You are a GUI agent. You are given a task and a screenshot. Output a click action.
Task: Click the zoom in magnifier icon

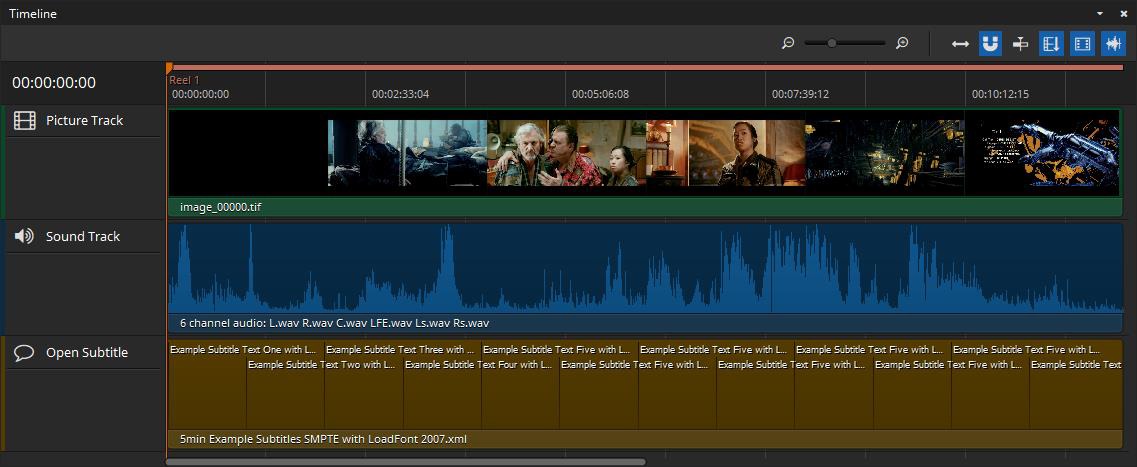[x=902, y=43]
